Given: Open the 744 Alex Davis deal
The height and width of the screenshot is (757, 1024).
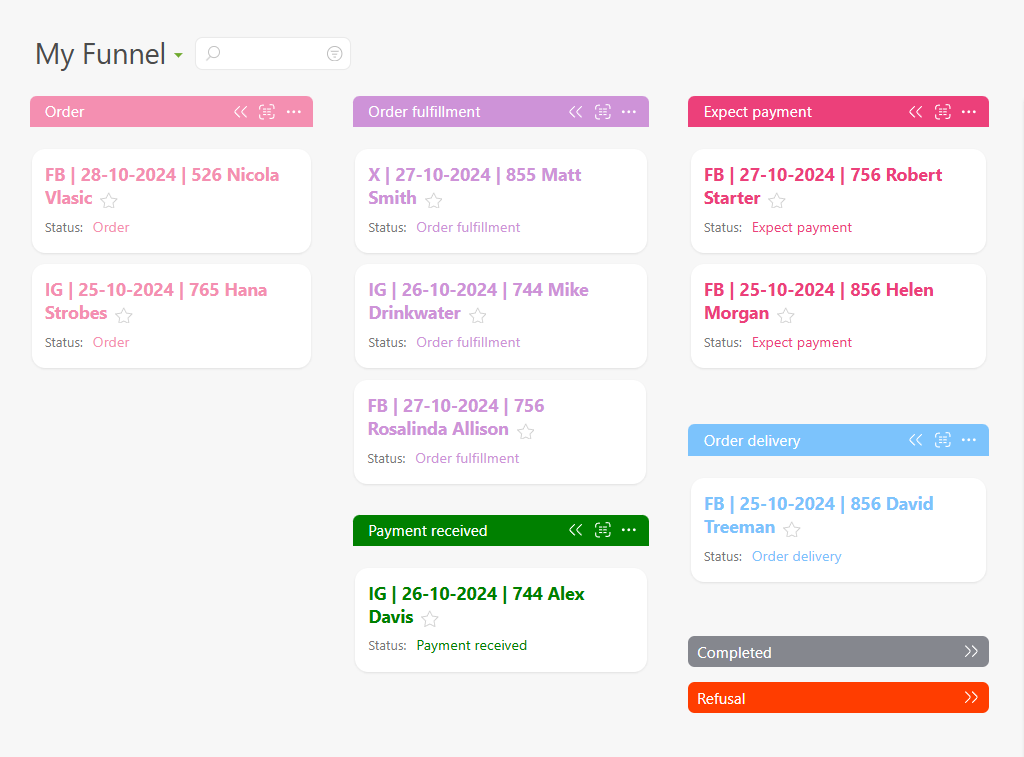Looking at the screenshot, I should pyautogui.click(x=476, y=605).
